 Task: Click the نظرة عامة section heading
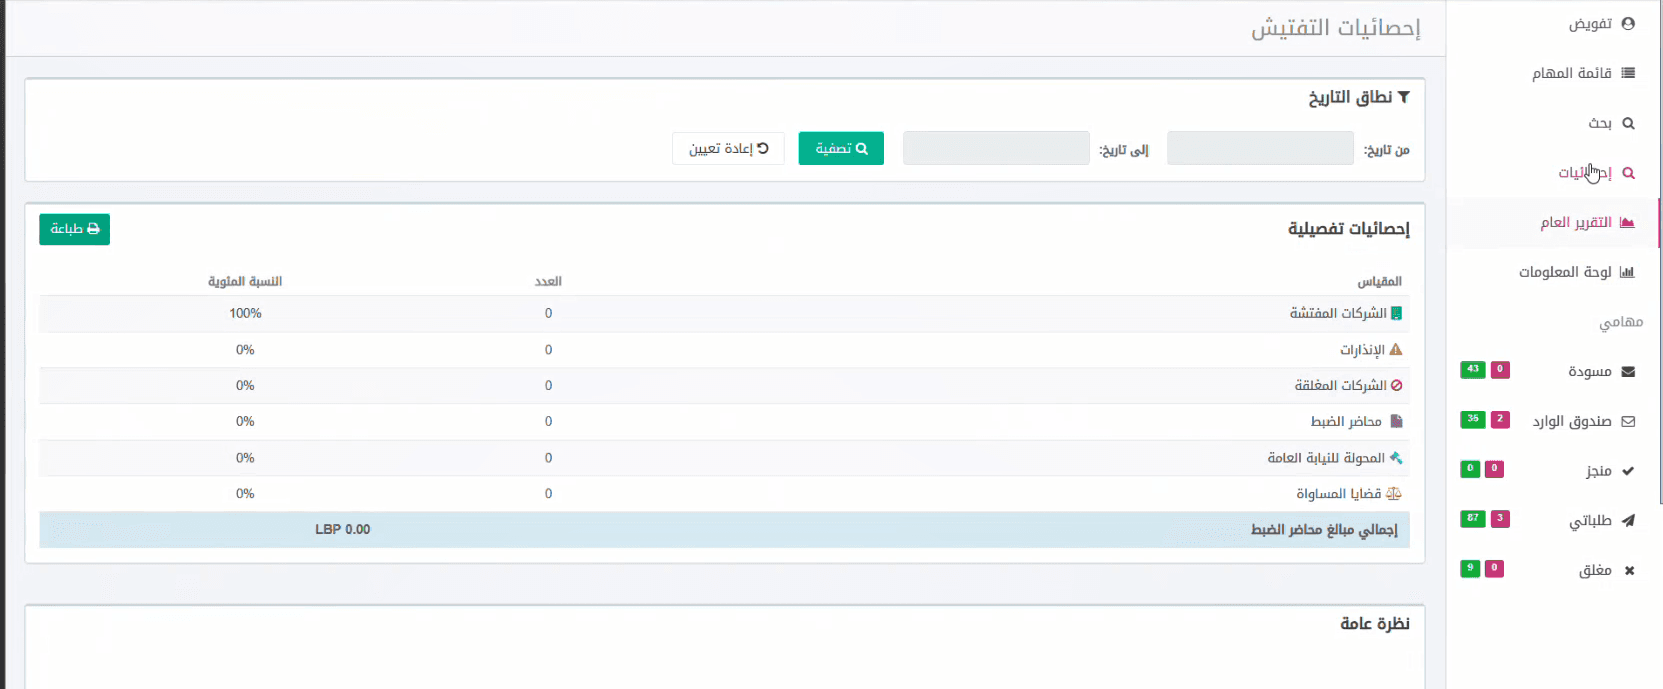[x=1375, y=623]
